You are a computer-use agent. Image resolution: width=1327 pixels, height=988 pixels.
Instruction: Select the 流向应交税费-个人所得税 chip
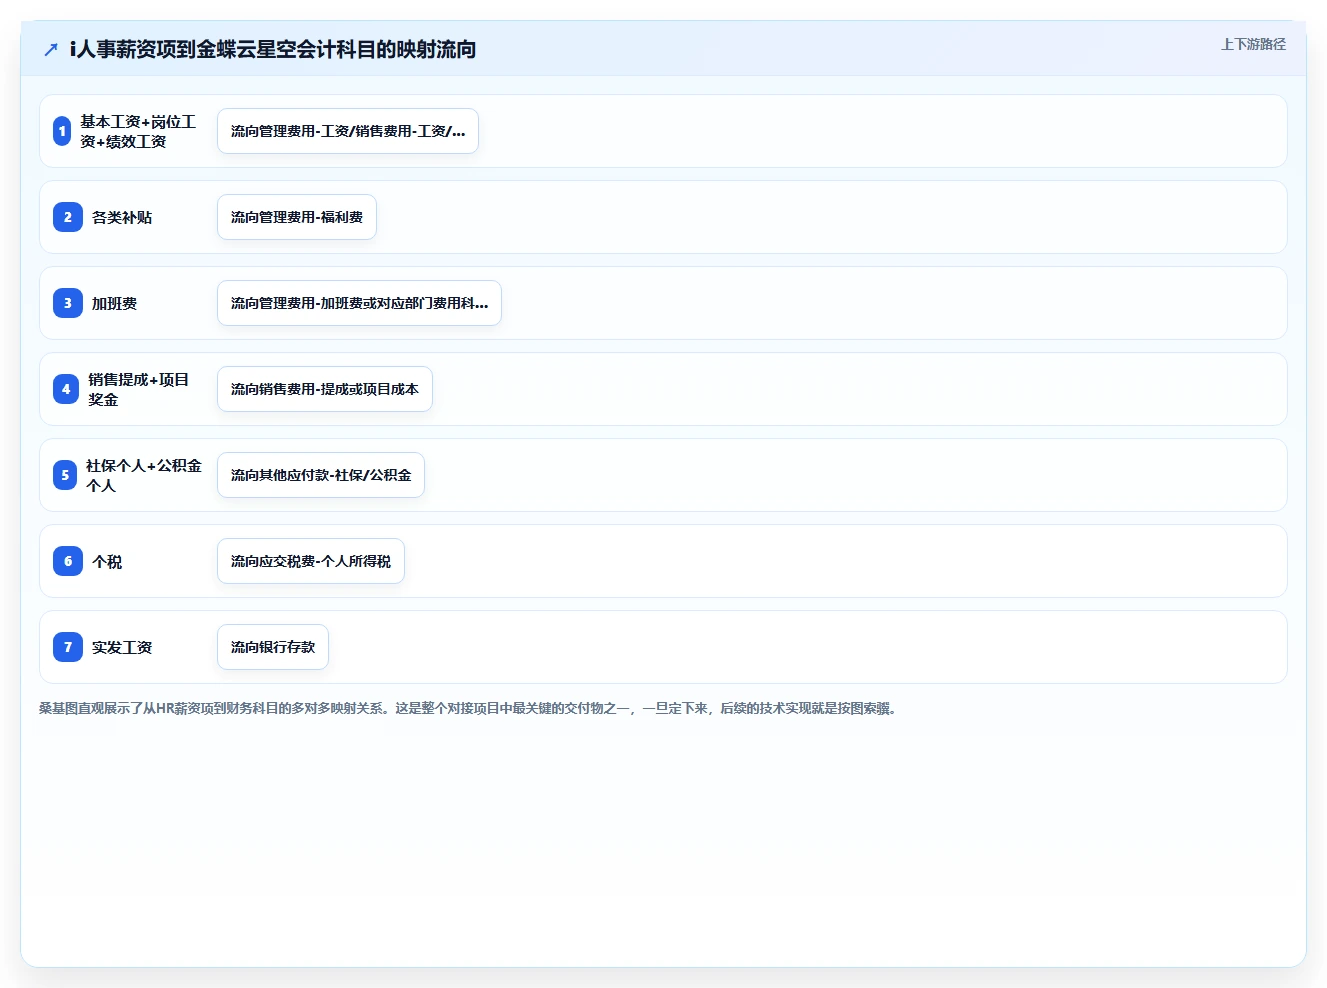pos(311,561)
